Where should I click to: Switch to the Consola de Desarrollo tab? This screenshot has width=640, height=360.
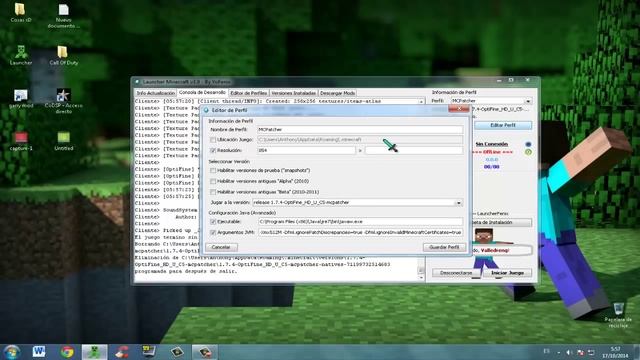[x=202, y=93]
